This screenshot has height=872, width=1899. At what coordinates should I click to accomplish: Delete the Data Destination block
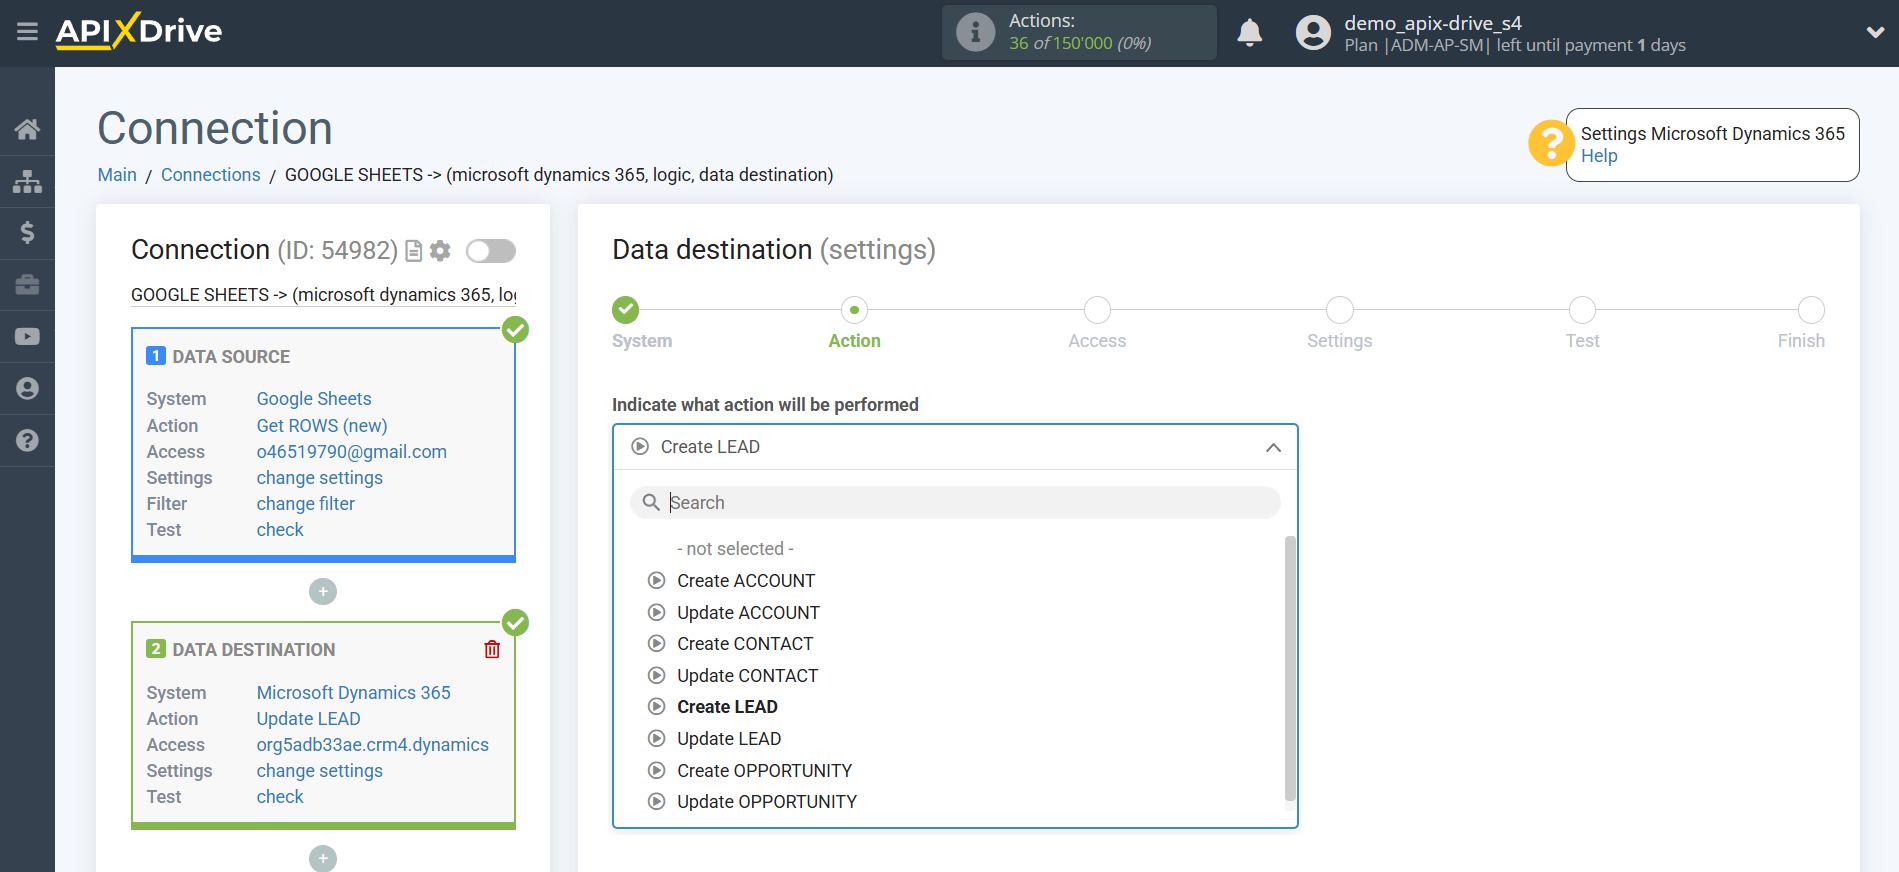(x=492, y=650)
